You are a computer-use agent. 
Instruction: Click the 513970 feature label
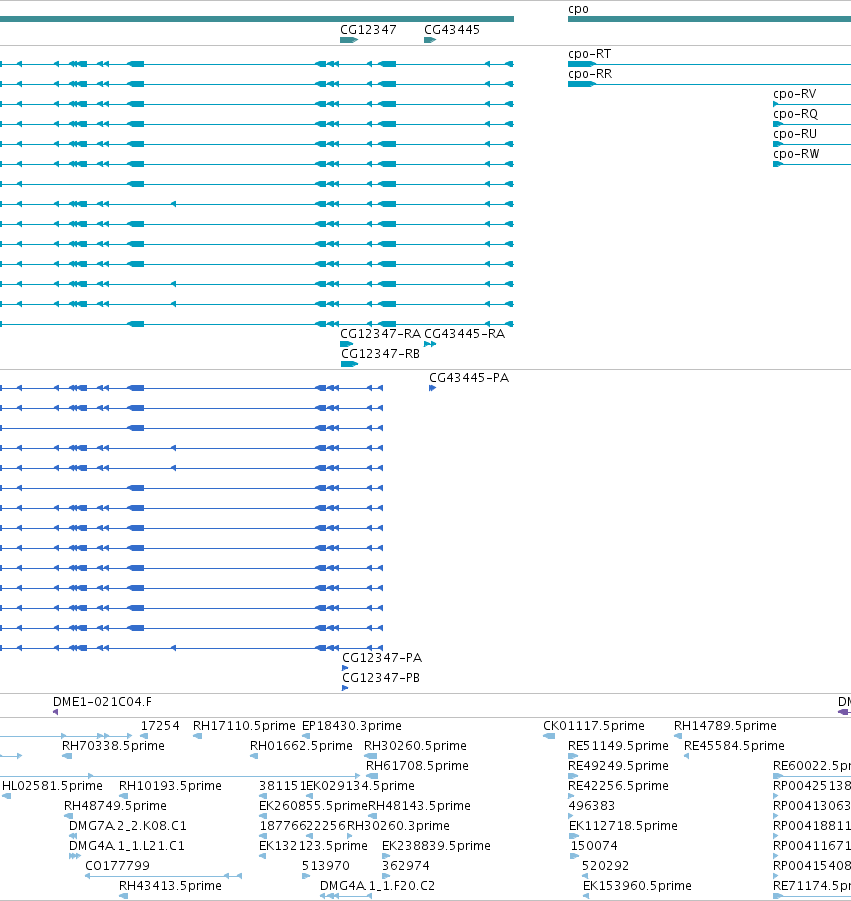point(326,866)
